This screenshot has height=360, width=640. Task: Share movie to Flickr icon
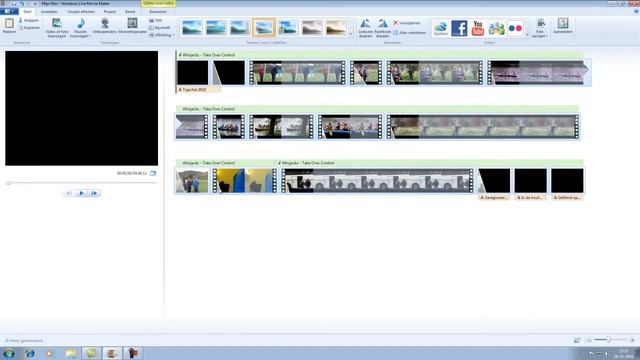pos(516,28)
